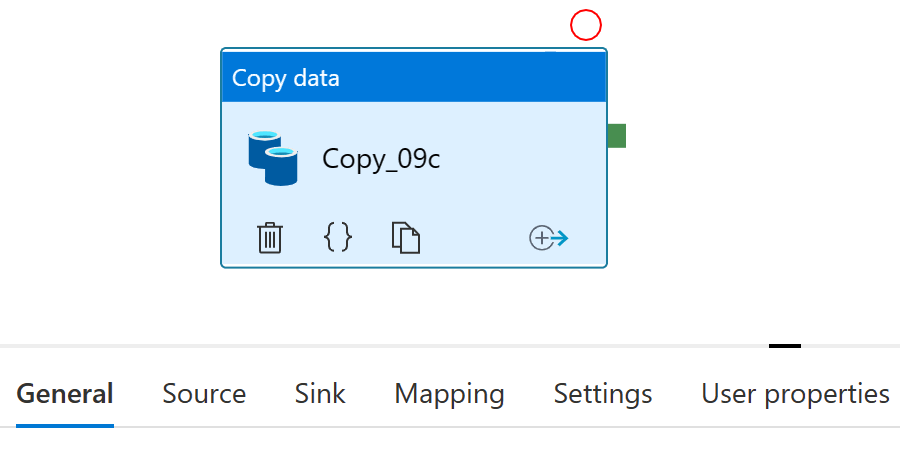Open the Source tab
Image resolution: width=900 pixels, height=450 pixels.
tap(204, 394)
